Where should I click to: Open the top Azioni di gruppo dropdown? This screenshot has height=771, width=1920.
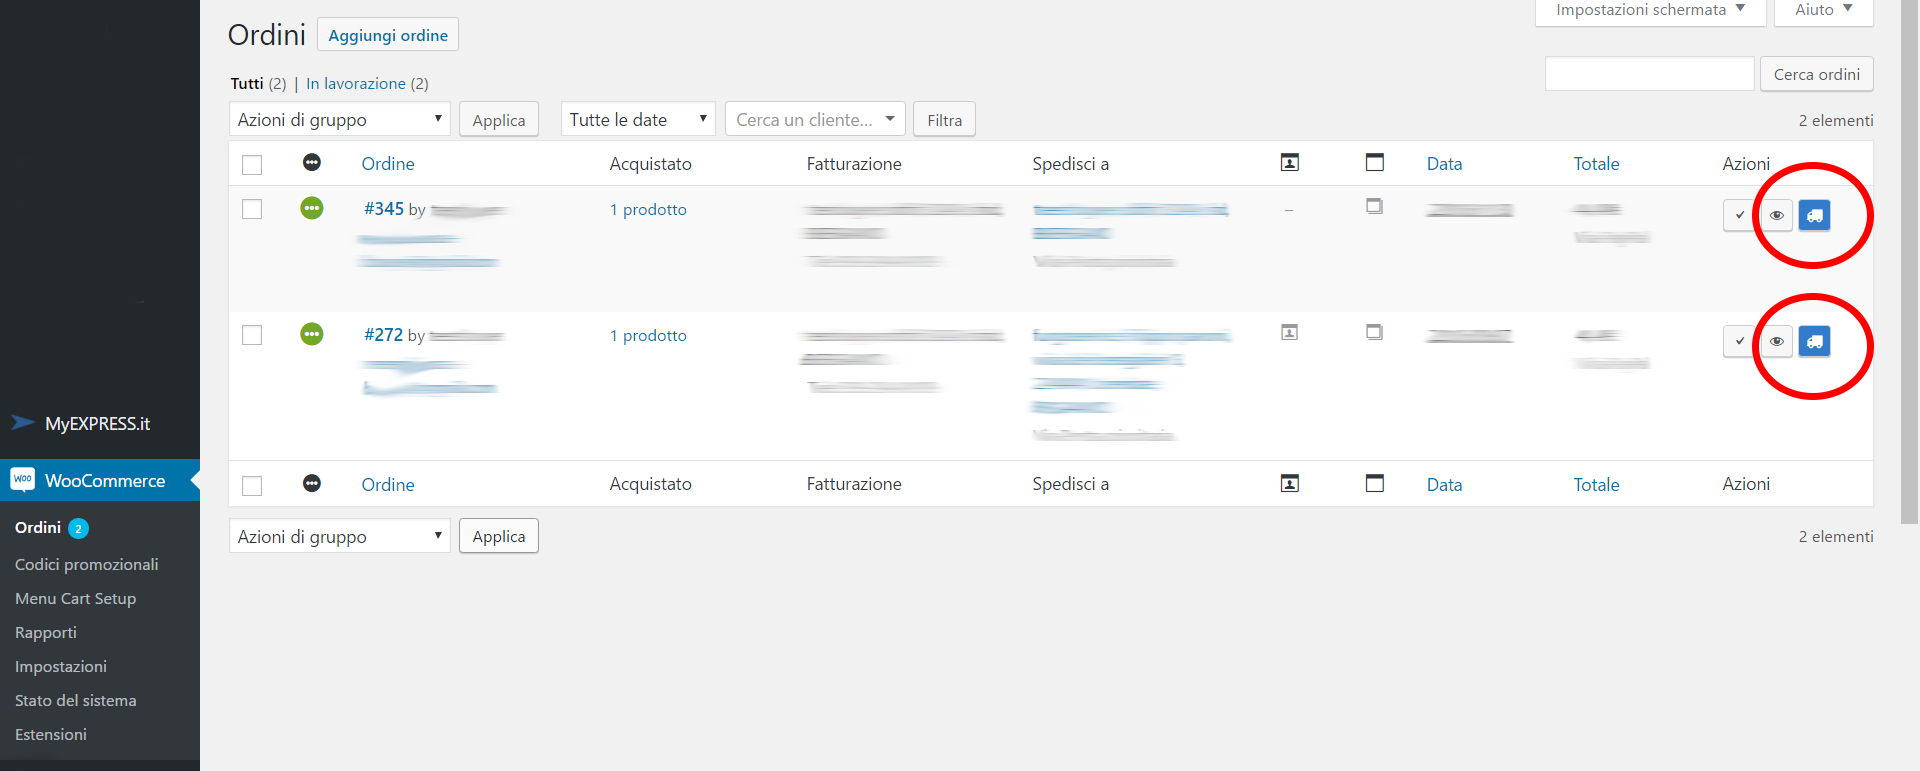coord(340,119)
